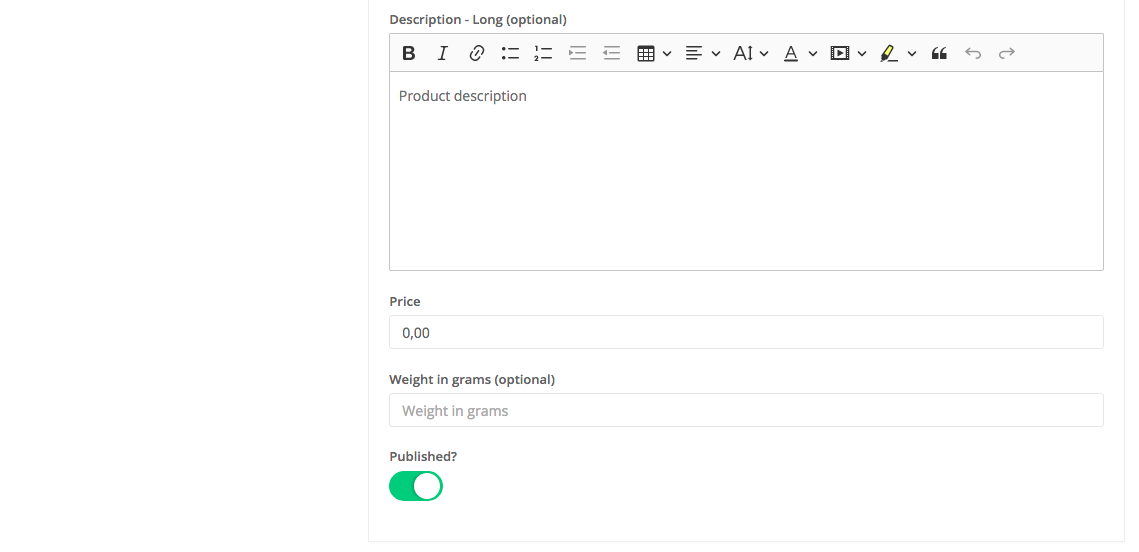This screenshot has height=552, width=1139.
Task: Create a bulleted list
Action: (x=510, y=53)
